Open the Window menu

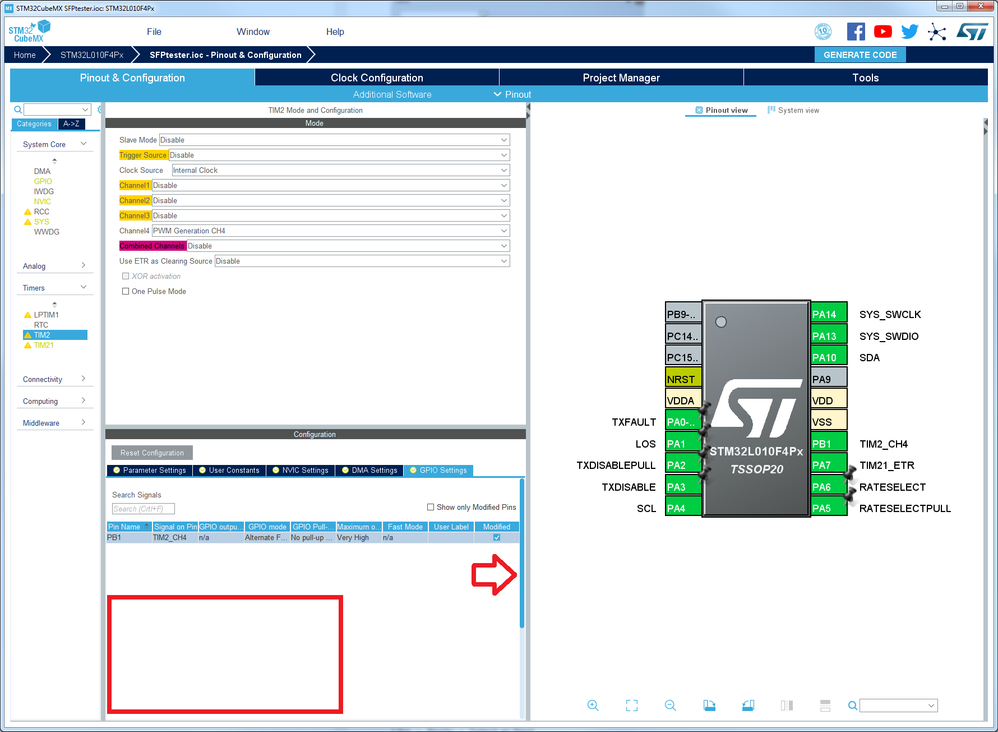[x=253, y=32]
